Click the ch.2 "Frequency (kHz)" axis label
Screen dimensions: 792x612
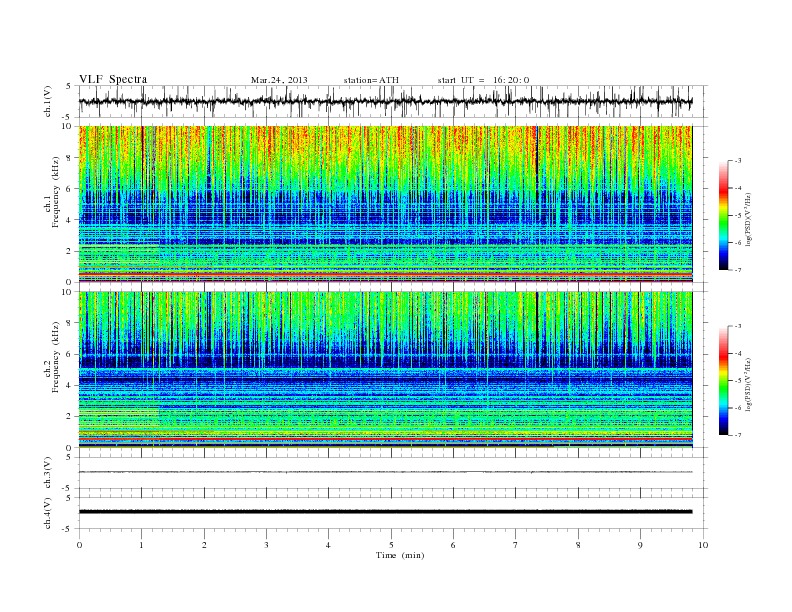[56, 357]
